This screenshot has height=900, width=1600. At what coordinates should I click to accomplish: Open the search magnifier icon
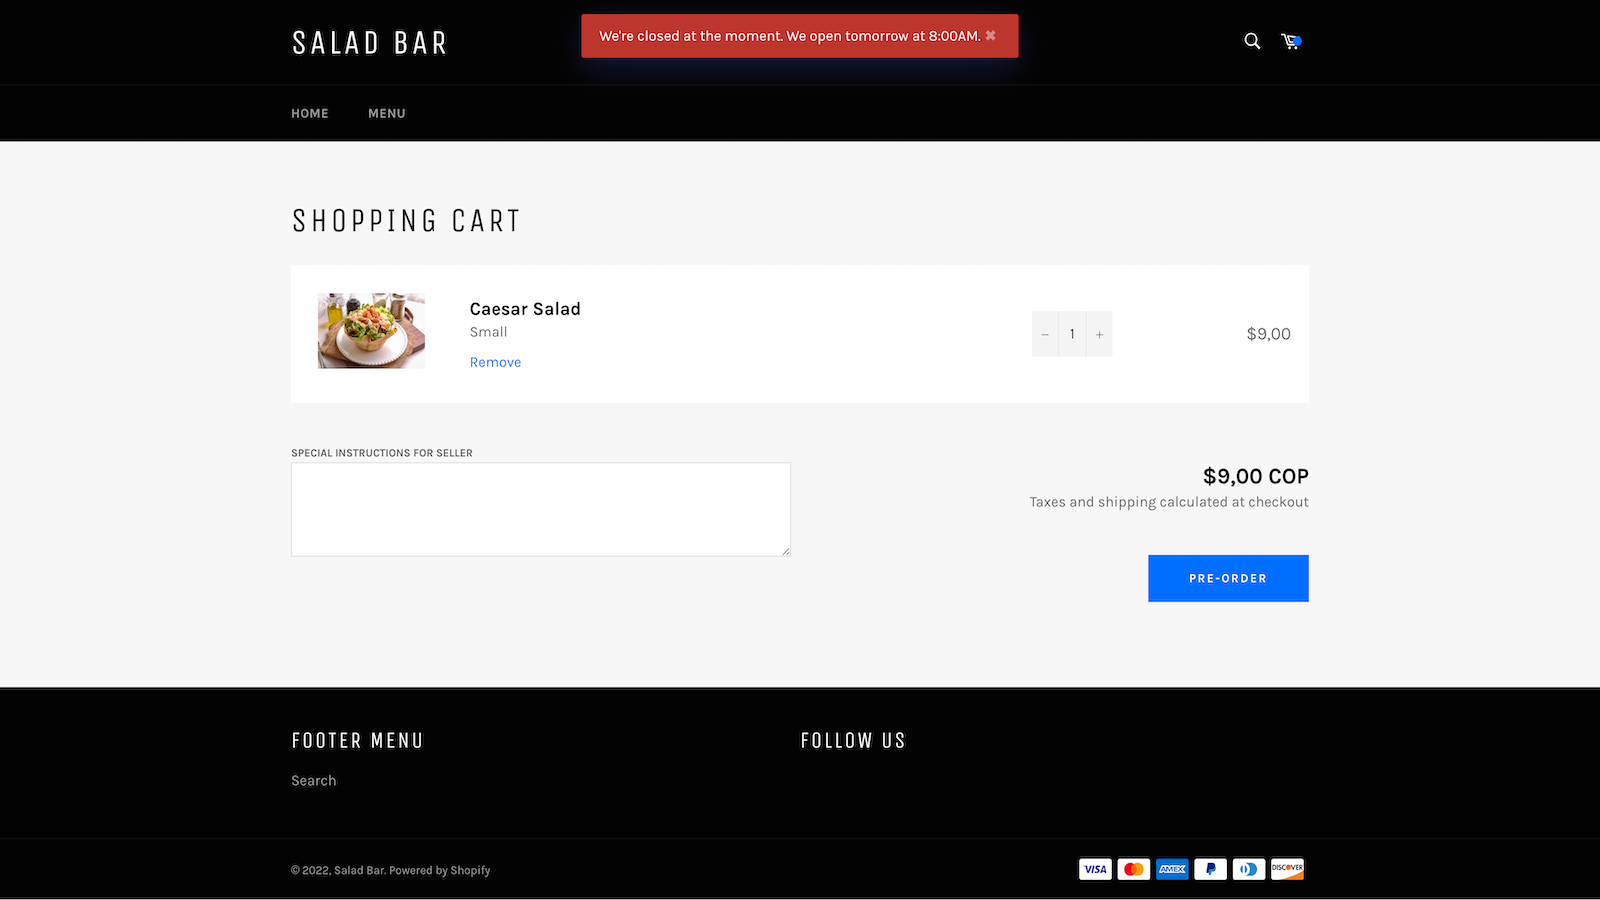(x=1252, y=41)
